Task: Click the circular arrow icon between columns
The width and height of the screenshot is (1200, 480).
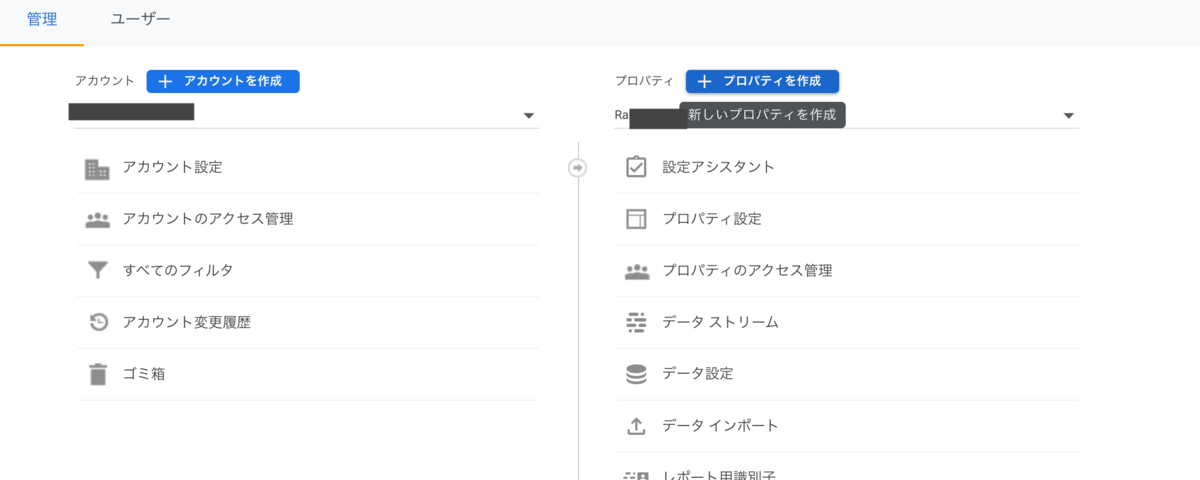Action: (577, 168)
